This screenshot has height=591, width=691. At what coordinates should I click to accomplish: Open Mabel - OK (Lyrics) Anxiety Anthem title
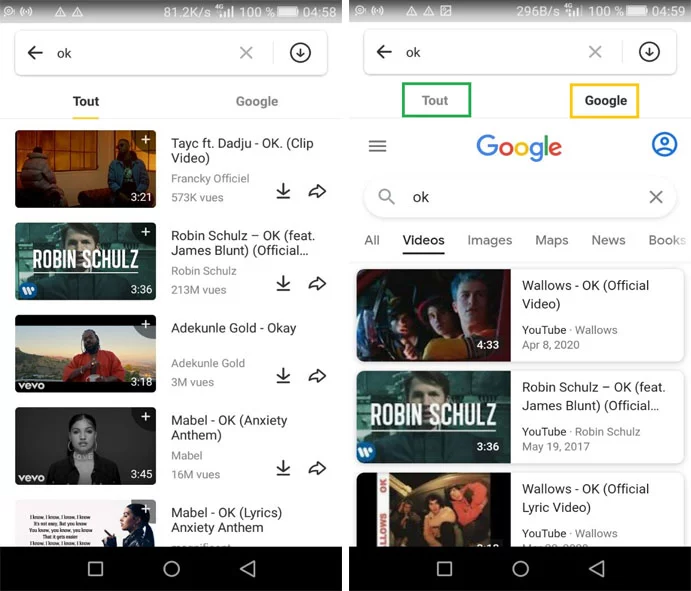227,520
